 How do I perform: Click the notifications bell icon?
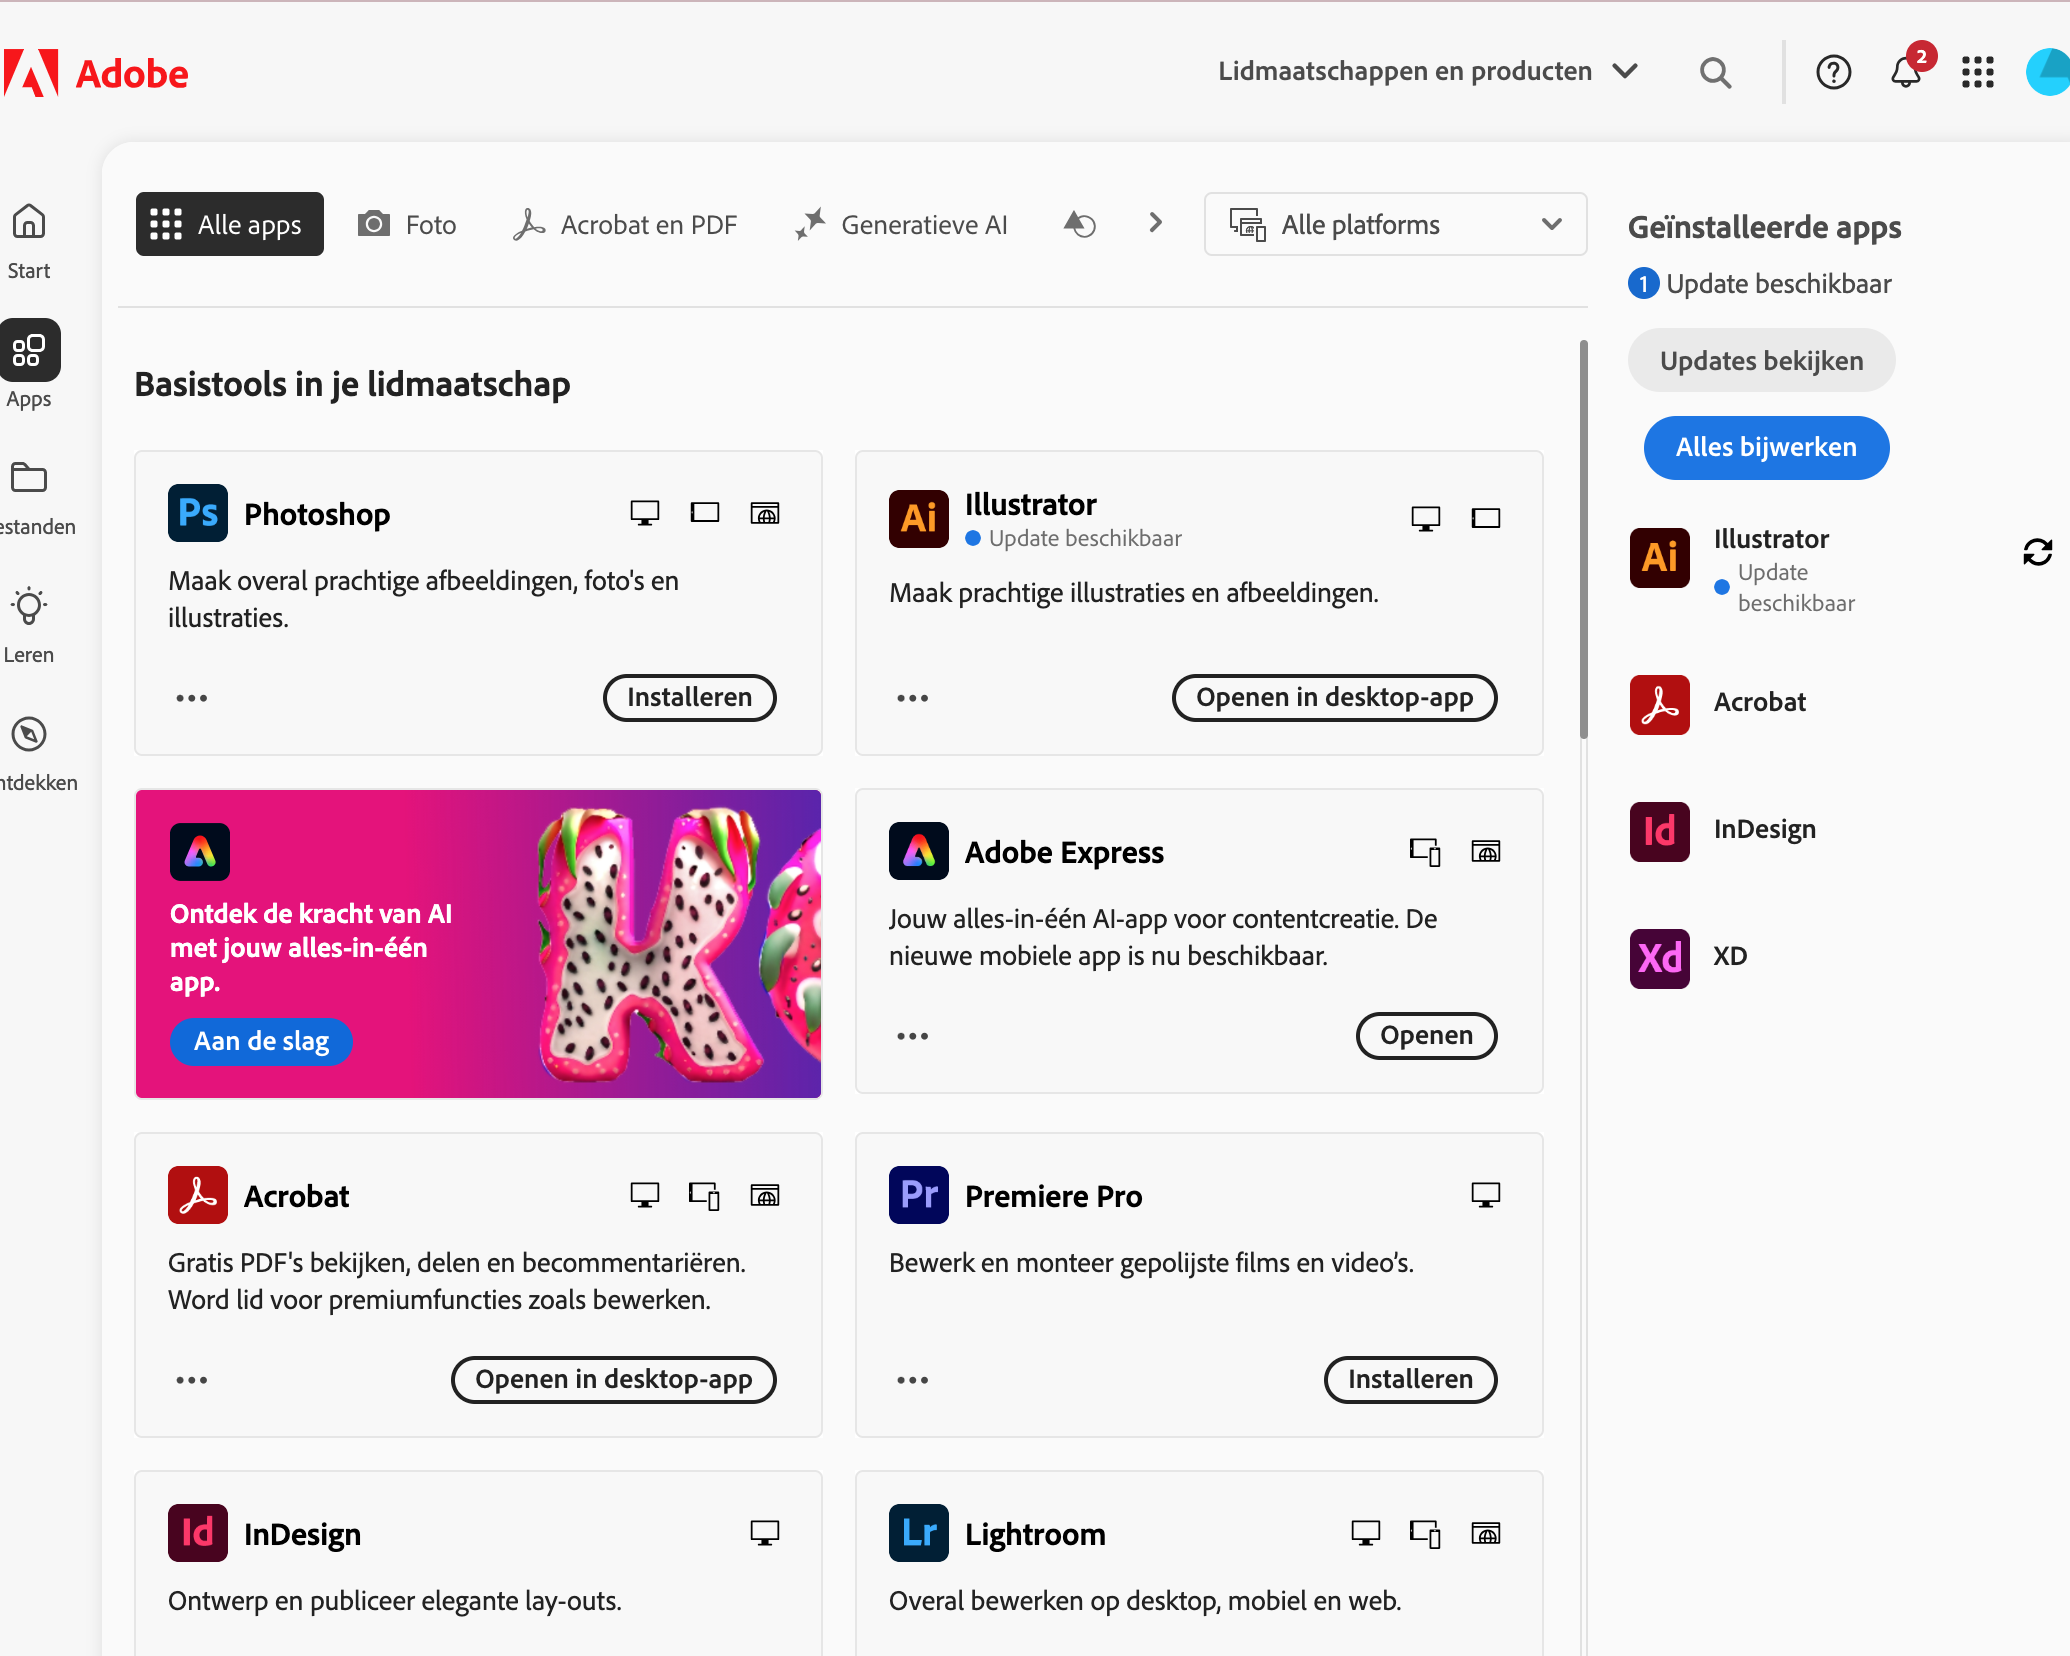click(1905, 73)
